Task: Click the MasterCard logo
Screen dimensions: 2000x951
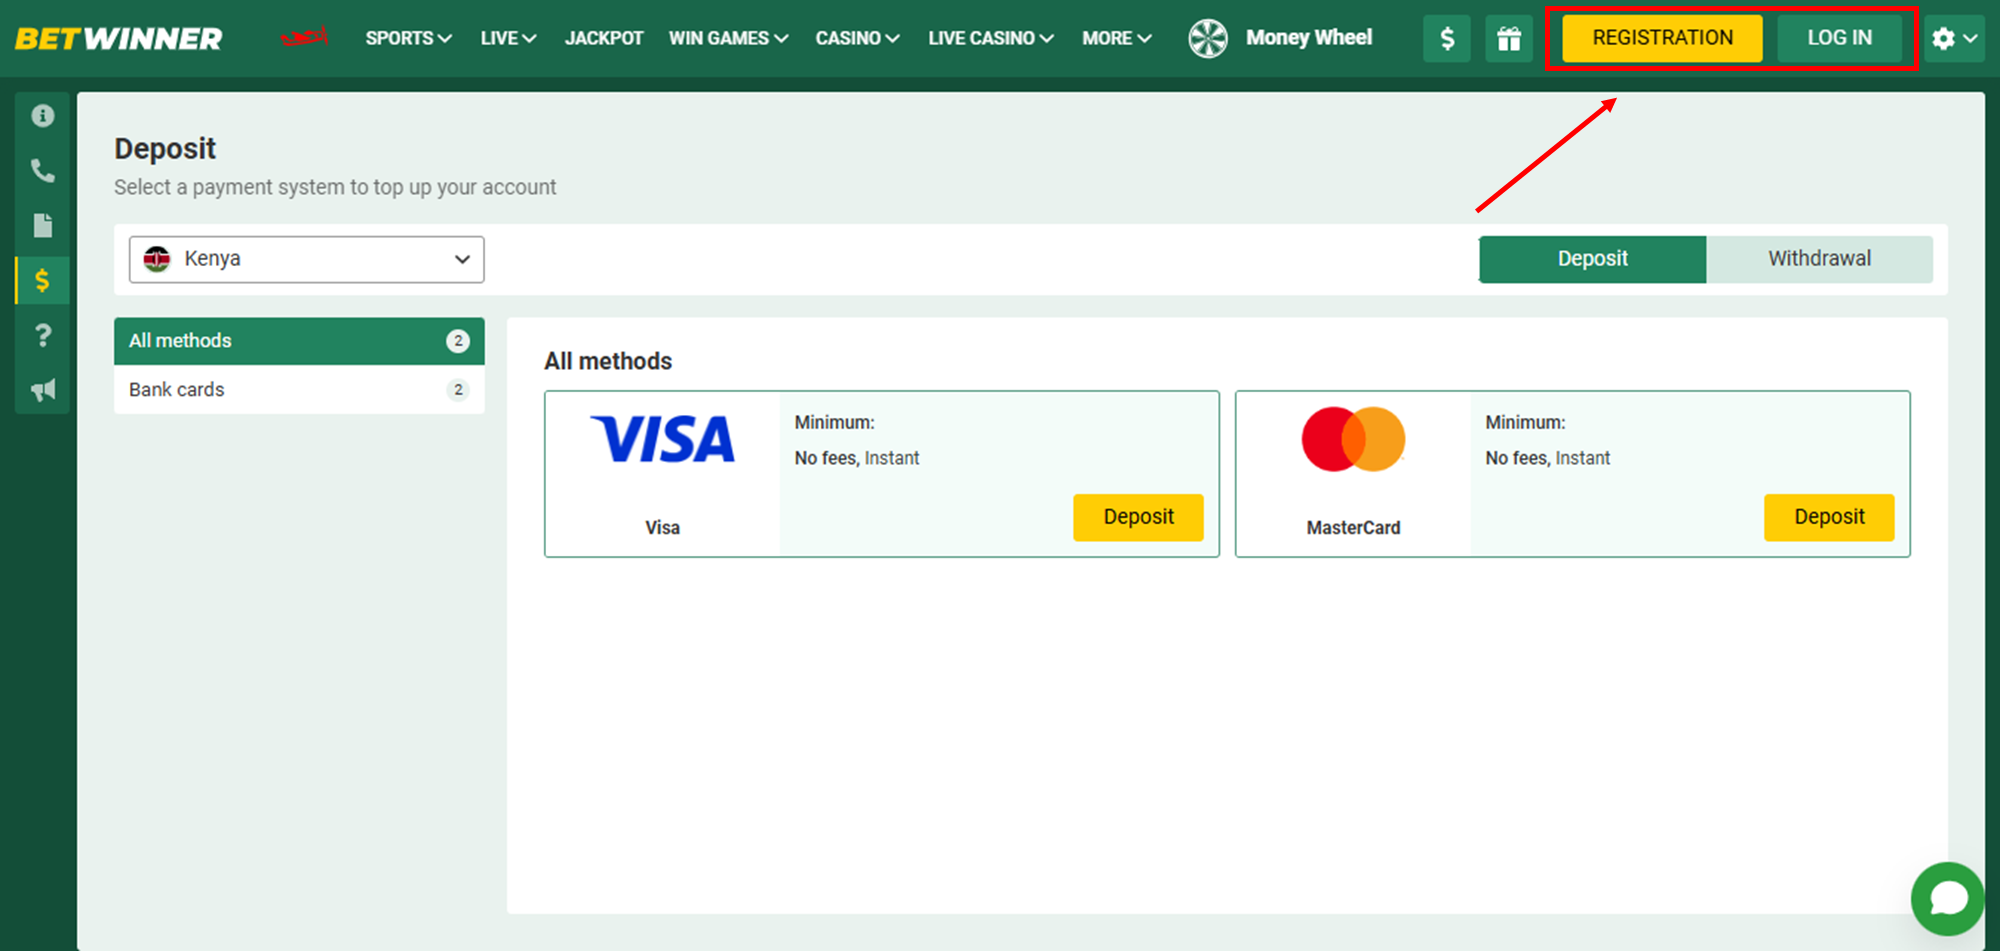Action: point(1353,440)
